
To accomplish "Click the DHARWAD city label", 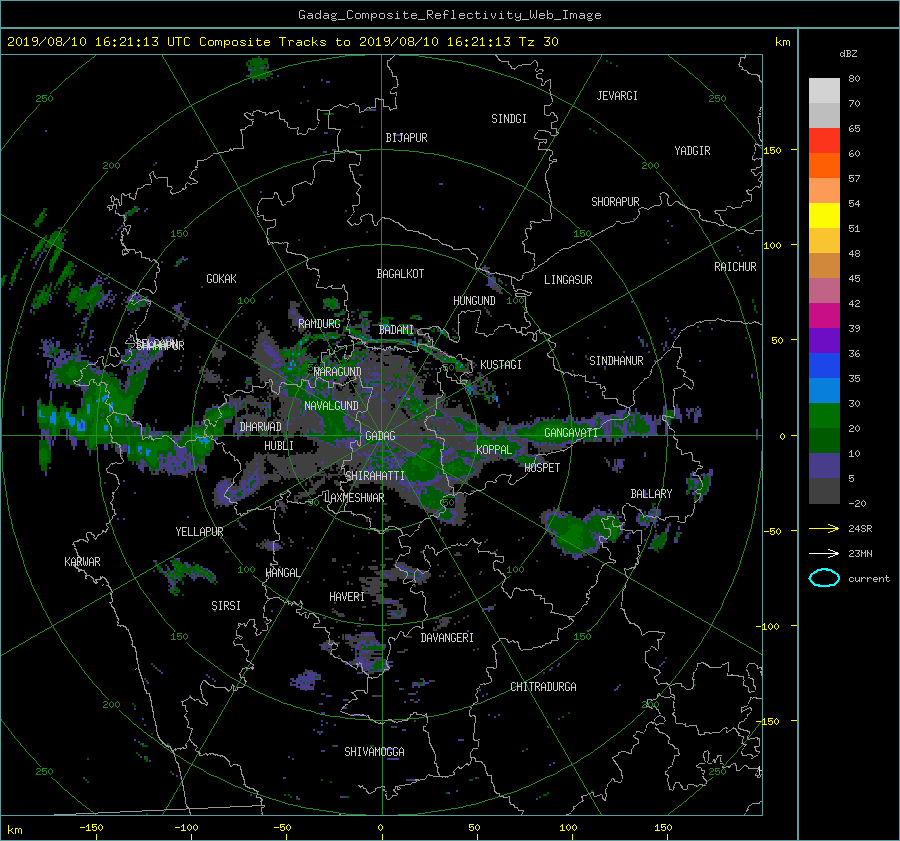I will (260, 427).
